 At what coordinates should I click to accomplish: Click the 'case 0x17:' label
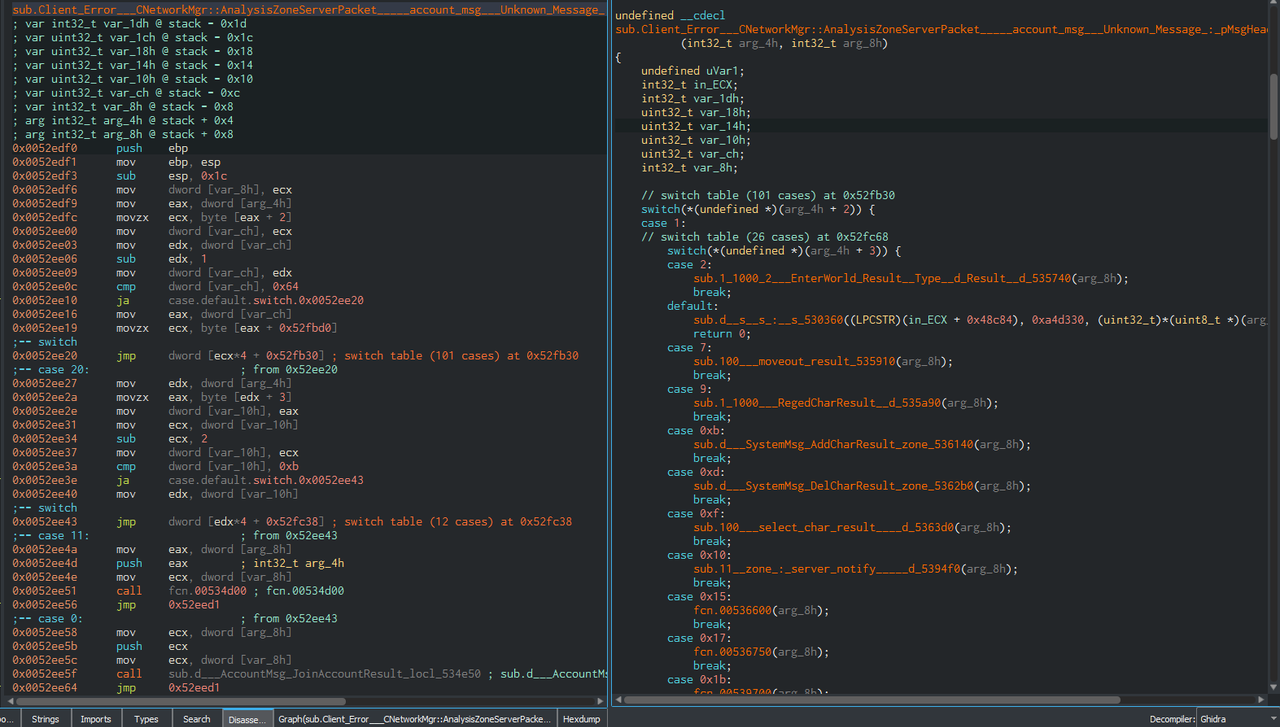[x=697, y=638]
